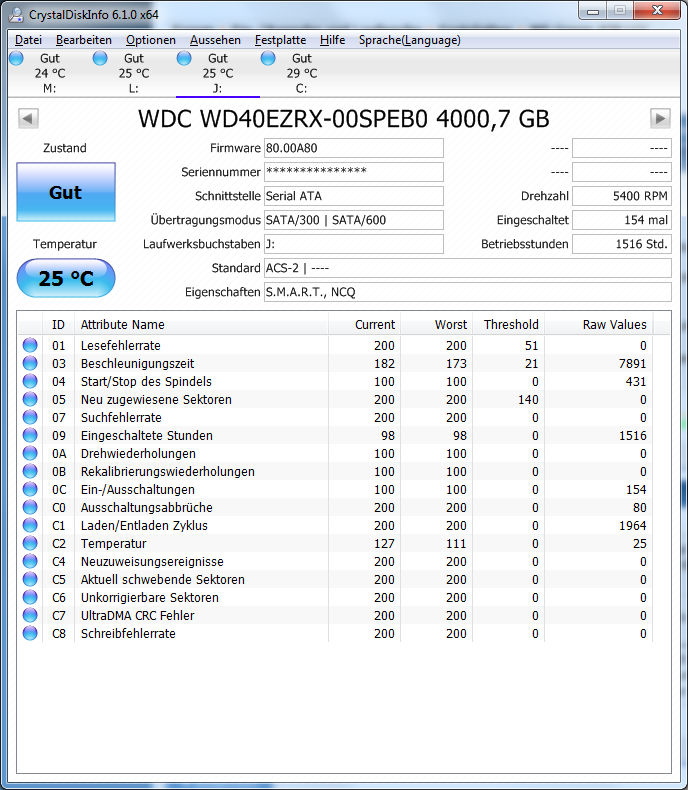Screen dimensions: 688x790
Task: Click status orb for drive J:
Action: tap(184, 58)
